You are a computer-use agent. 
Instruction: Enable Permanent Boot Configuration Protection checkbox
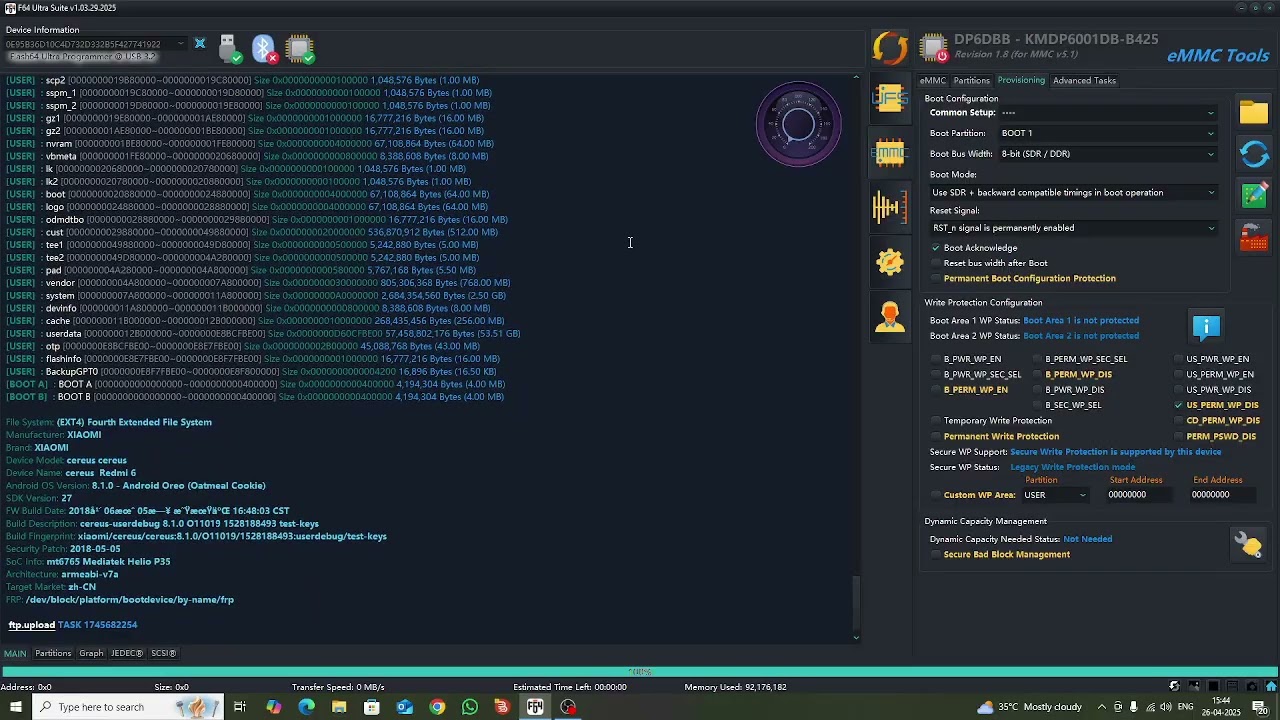936,279
